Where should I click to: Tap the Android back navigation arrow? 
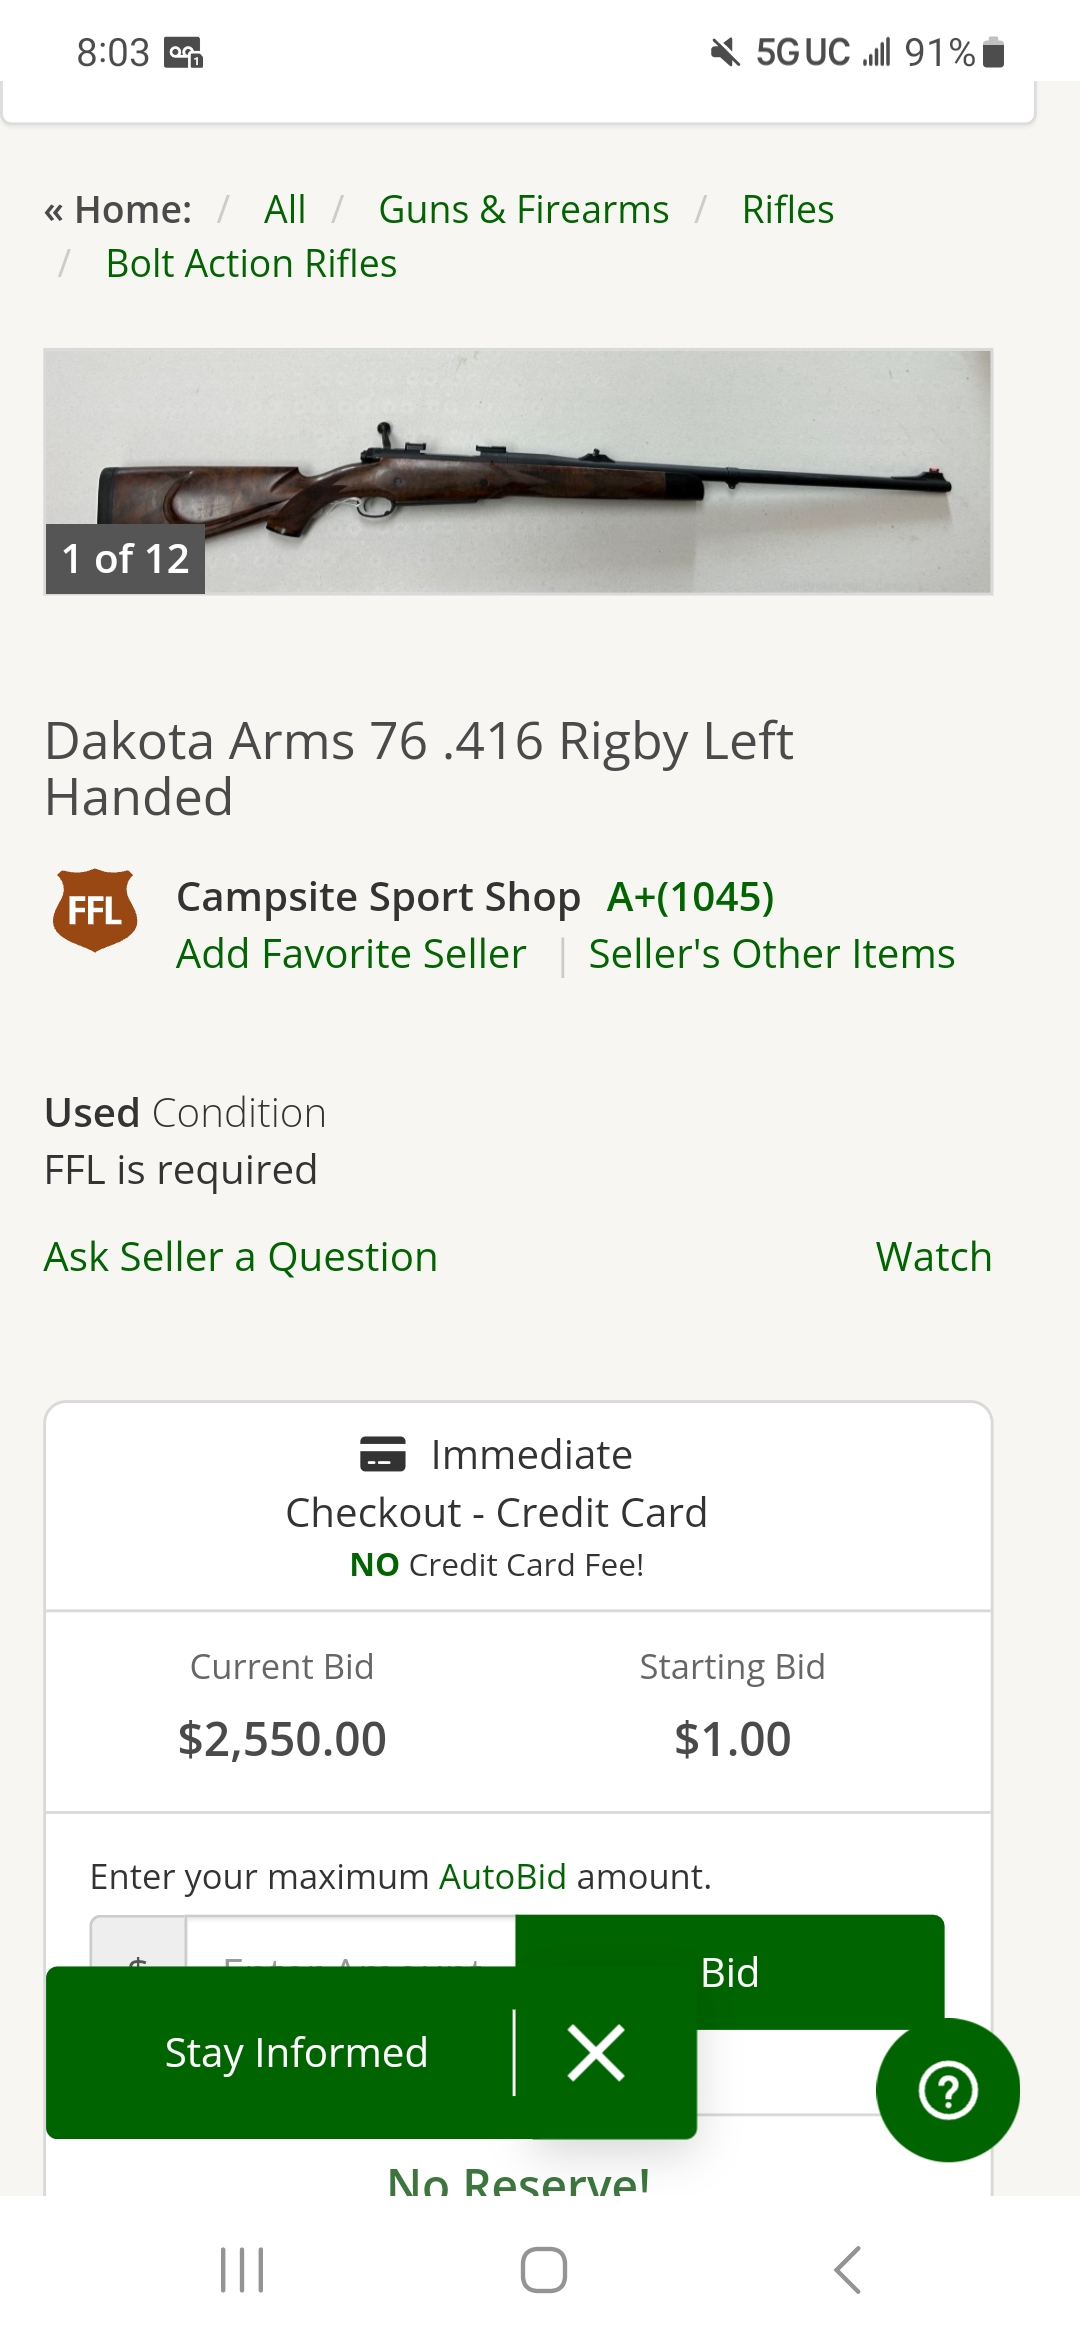click(847, 2269)
